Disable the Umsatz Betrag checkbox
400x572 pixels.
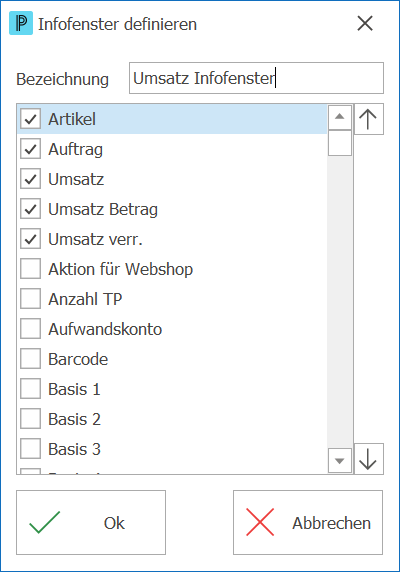point(30,209)
